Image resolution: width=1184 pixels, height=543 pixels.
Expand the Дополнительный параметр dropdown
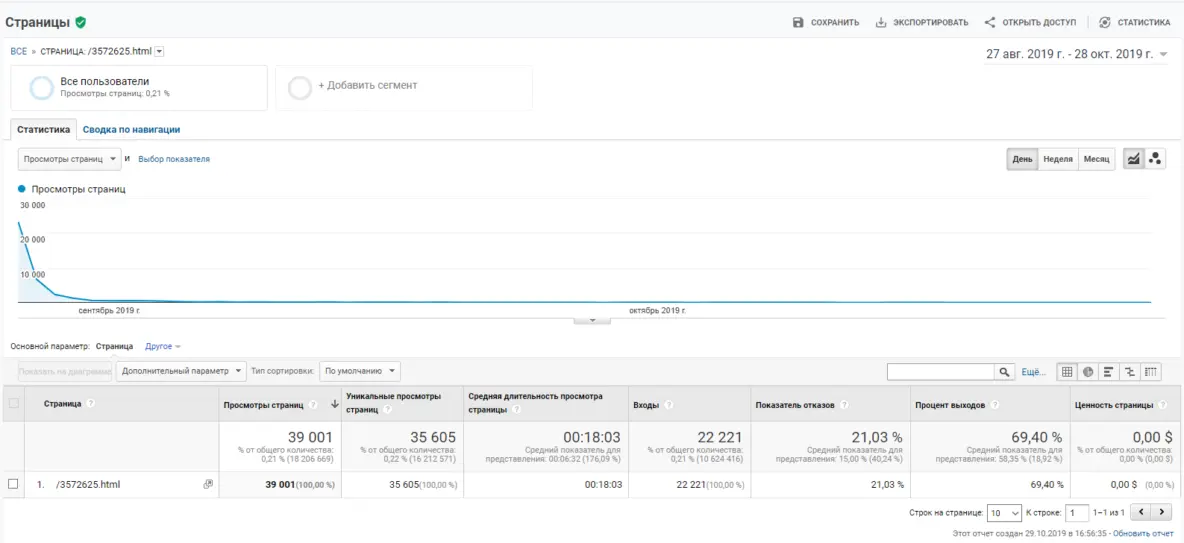(181, 371)
